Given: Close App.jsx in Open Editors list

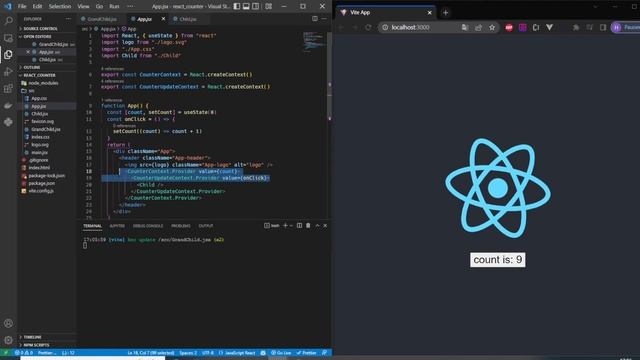Looking at the screenshot, I should point(28,52).
